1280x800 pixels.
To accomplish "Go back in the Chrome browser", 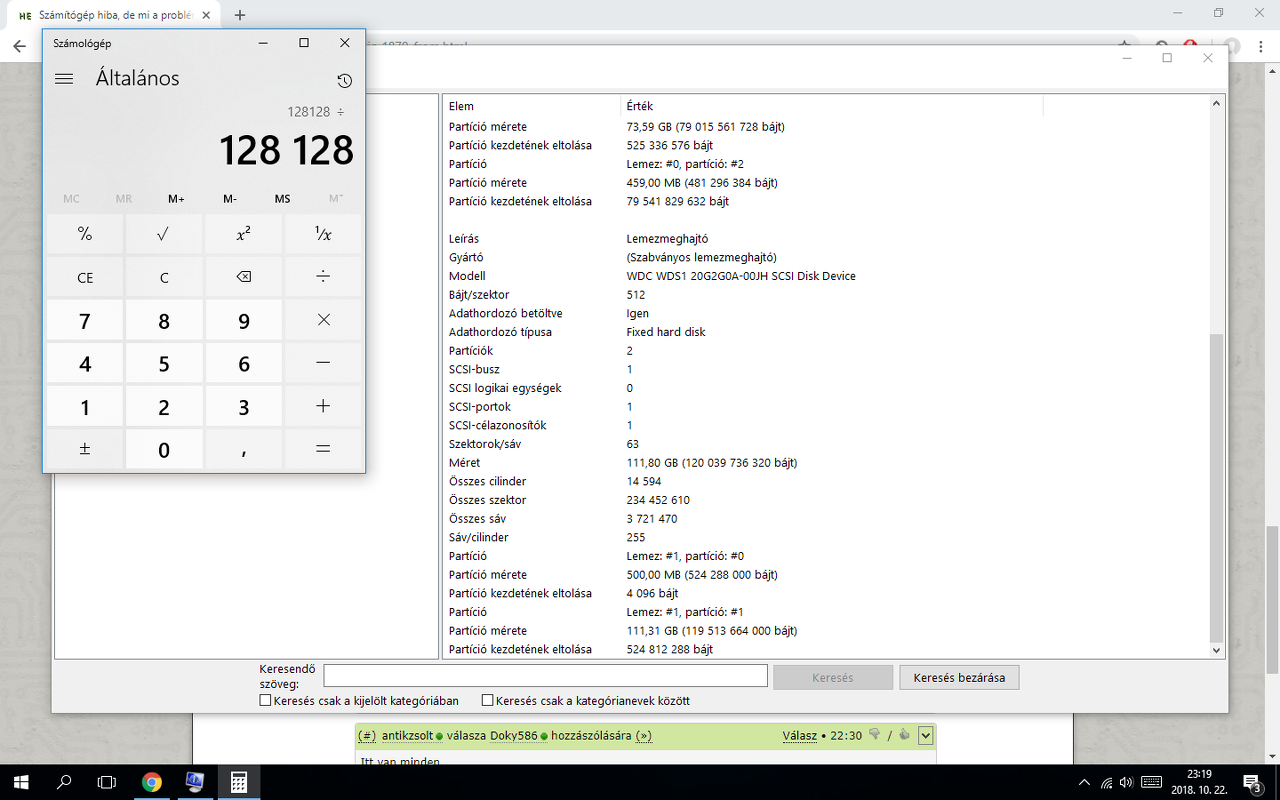I will tap(19, 46).
